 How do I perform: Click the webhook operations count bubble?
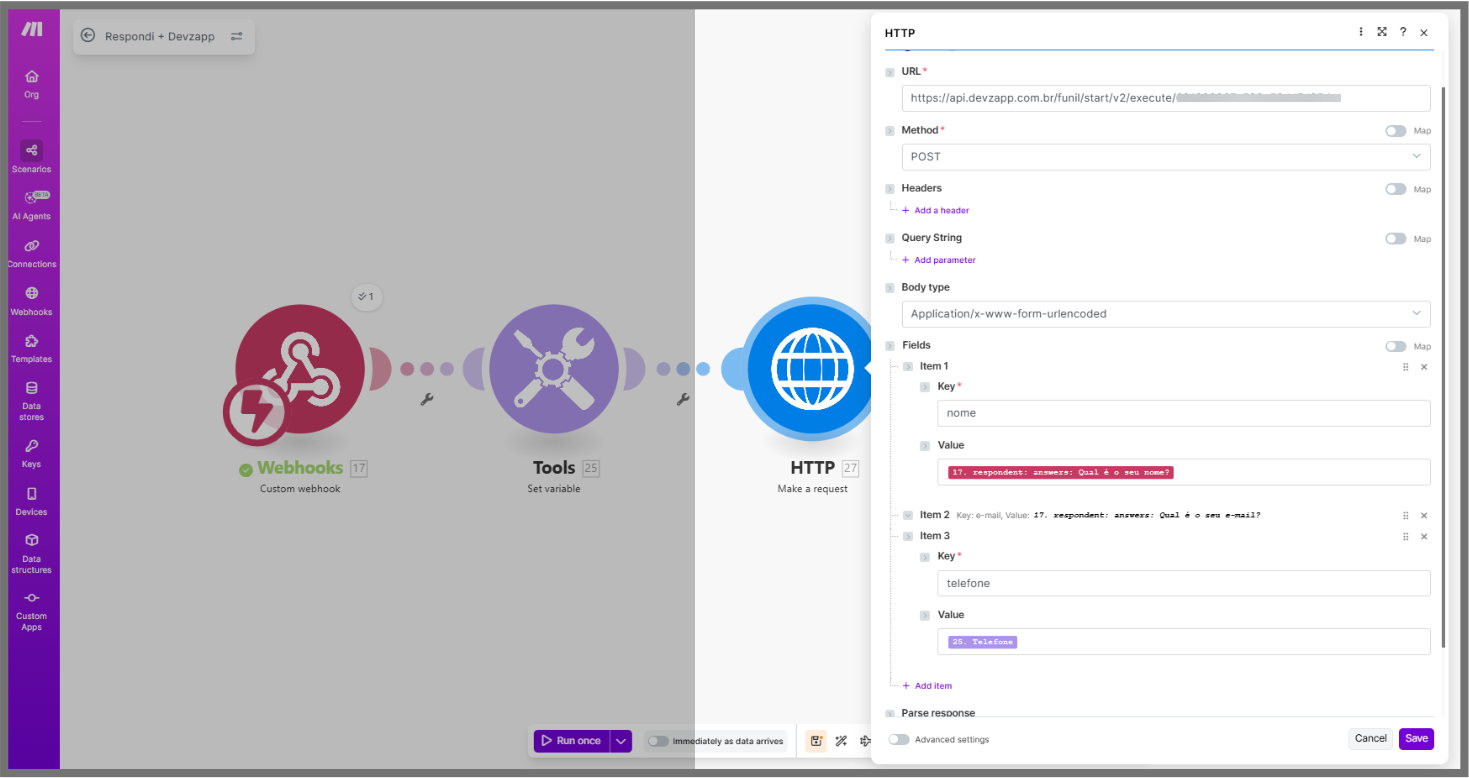tap(367, 297)
